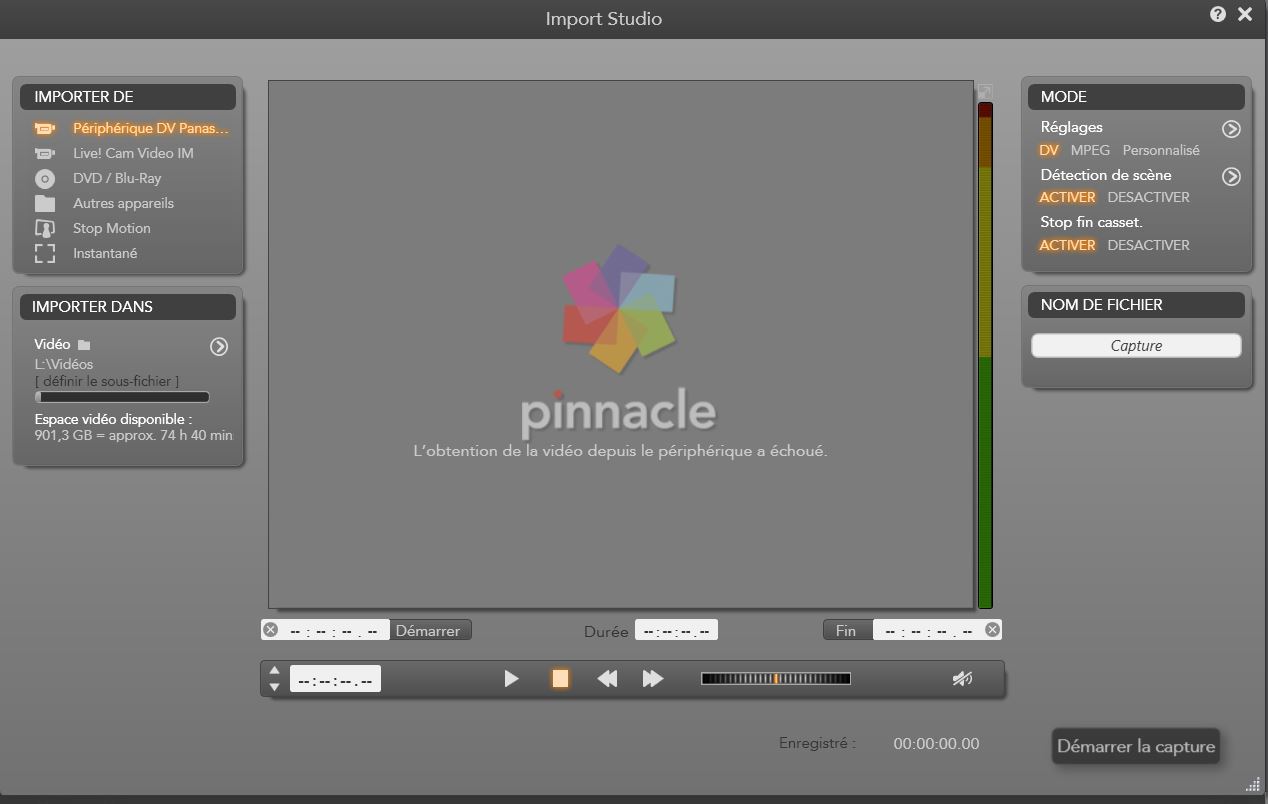Screen dimensions: 1268x804
Task: Open the help question mark icon
Action: (x=1217, y=14)
